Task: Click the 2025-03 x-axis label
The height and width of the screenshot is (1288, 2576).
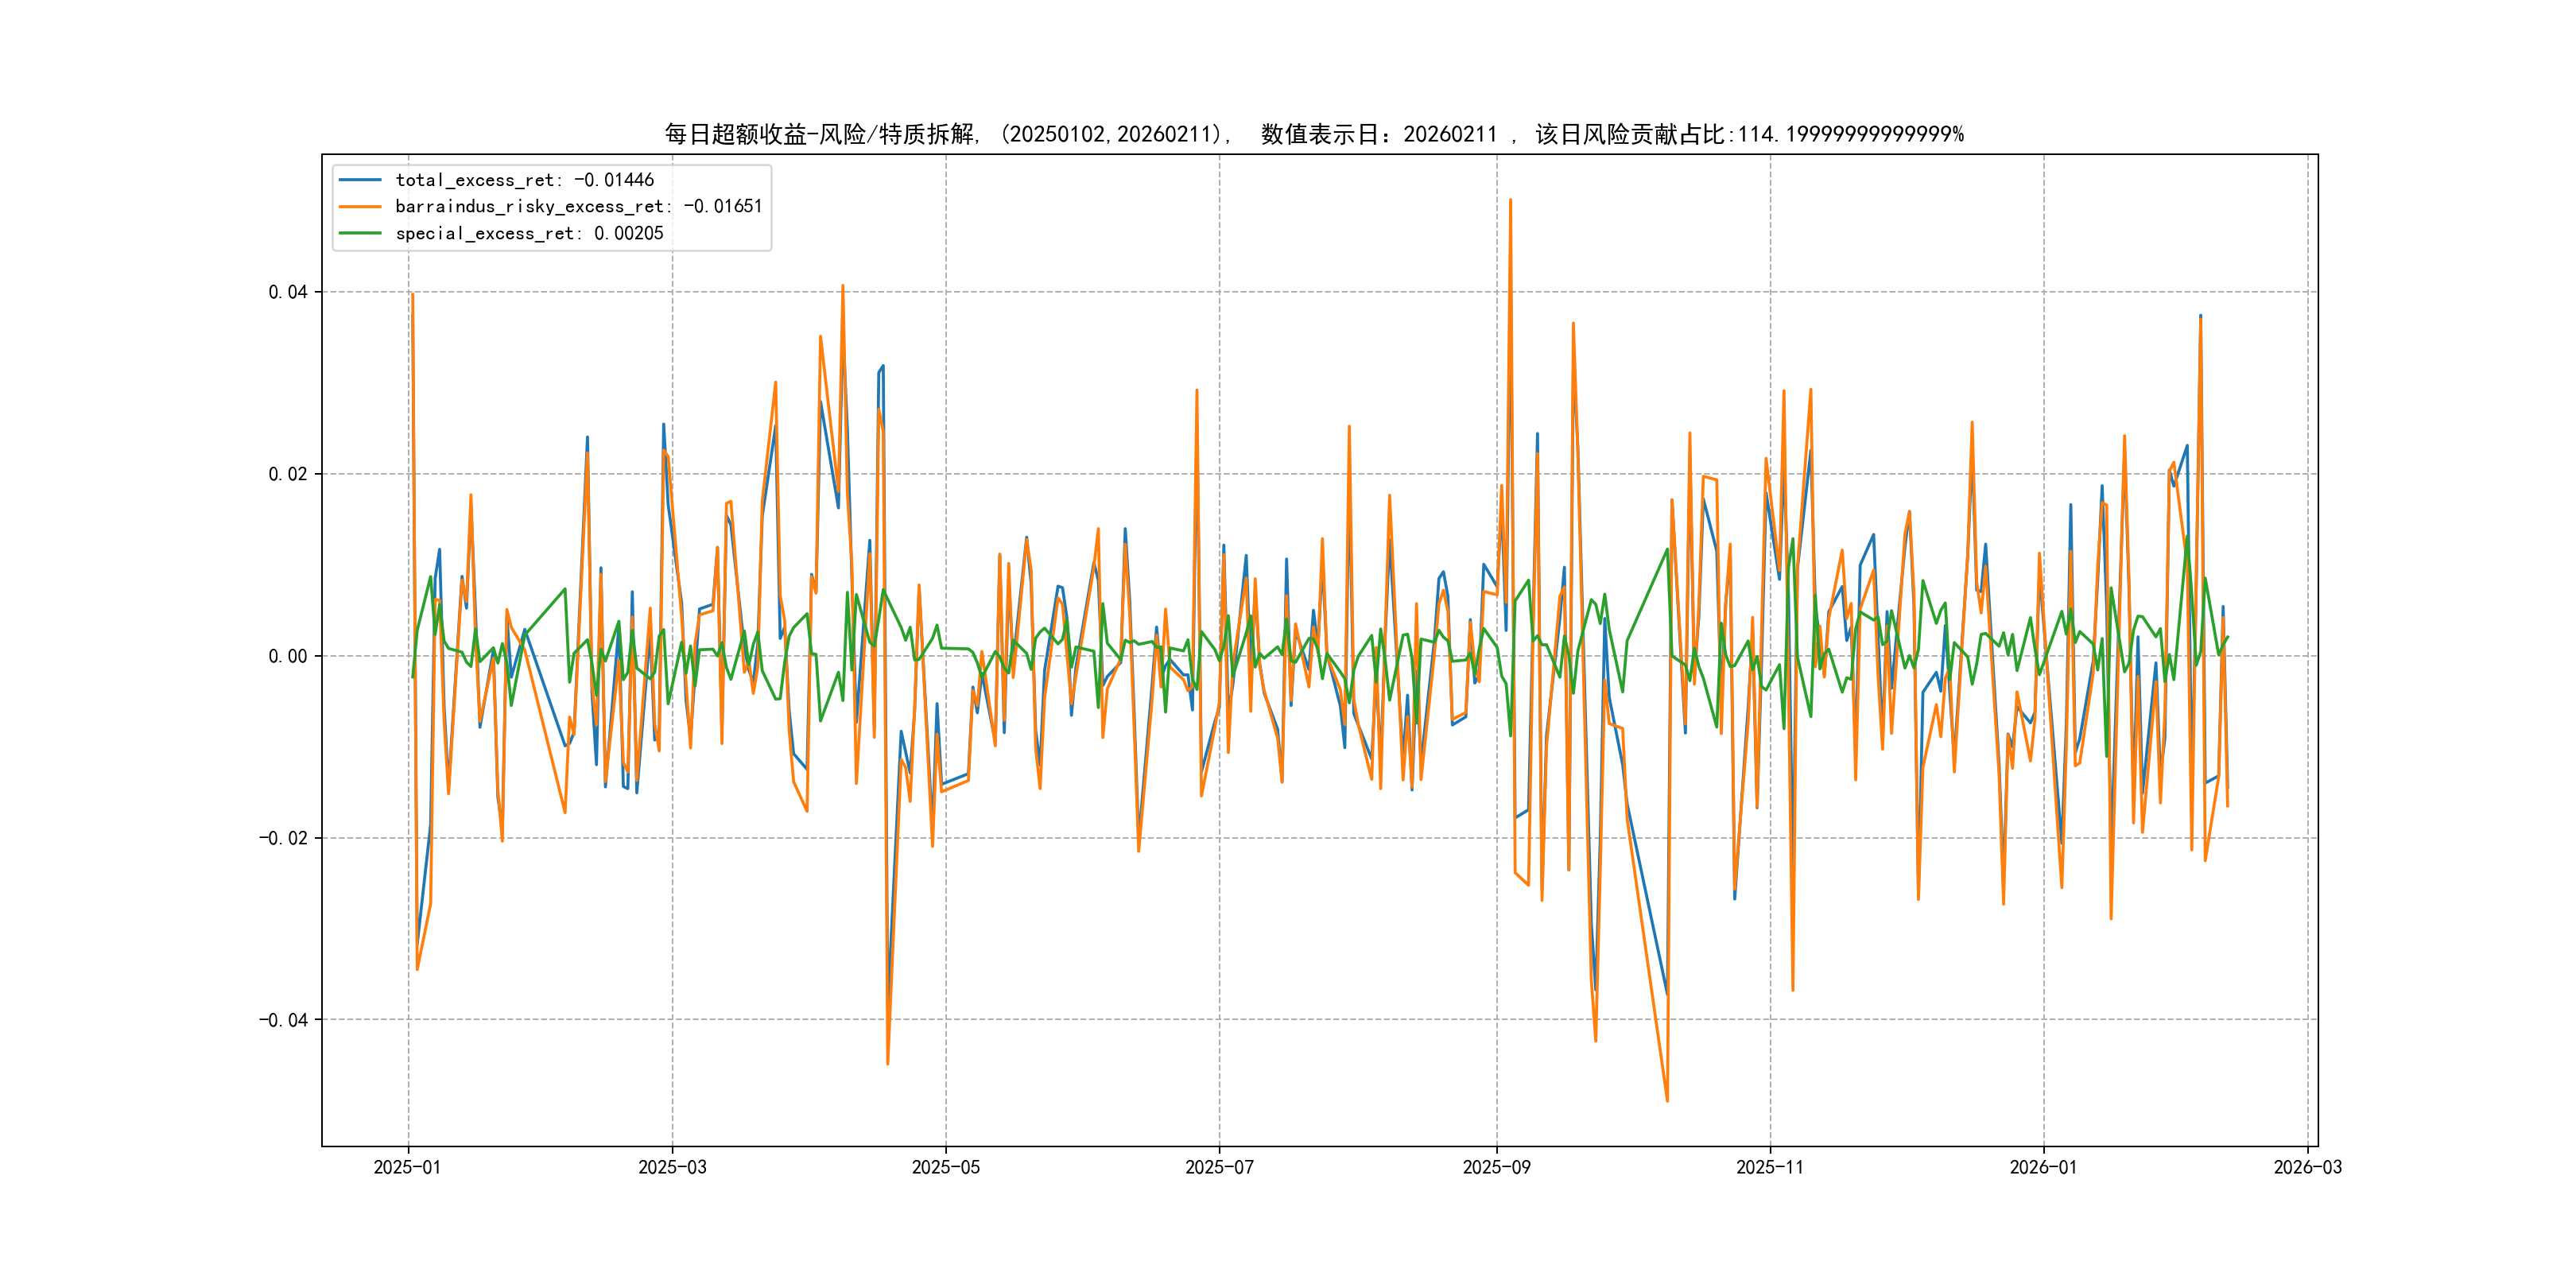Action: (x=672, y=1167)
